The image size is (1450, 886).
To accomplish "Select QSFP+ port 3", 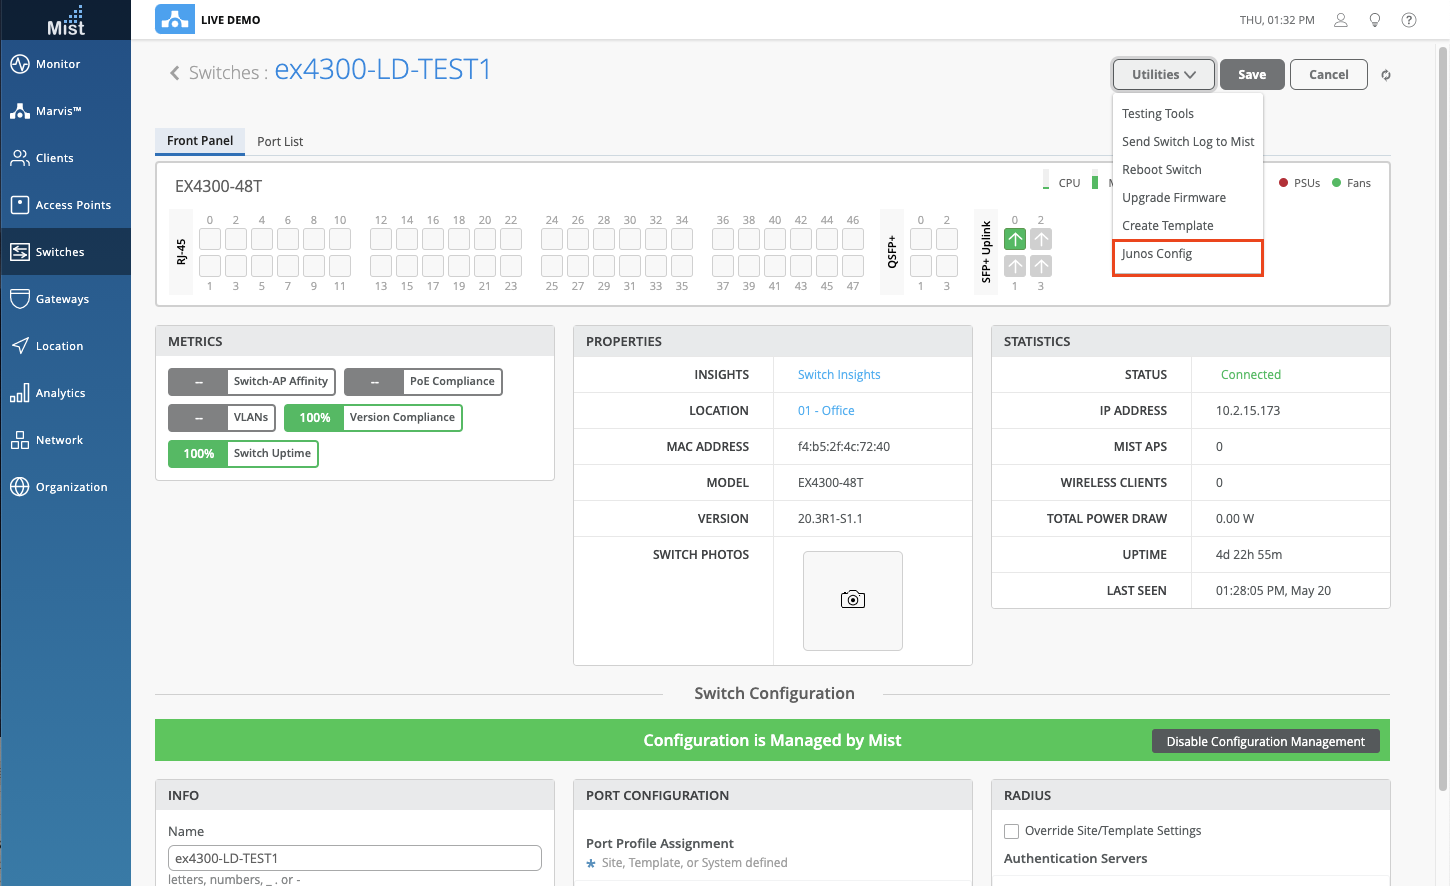I will [x=947, y=266].
